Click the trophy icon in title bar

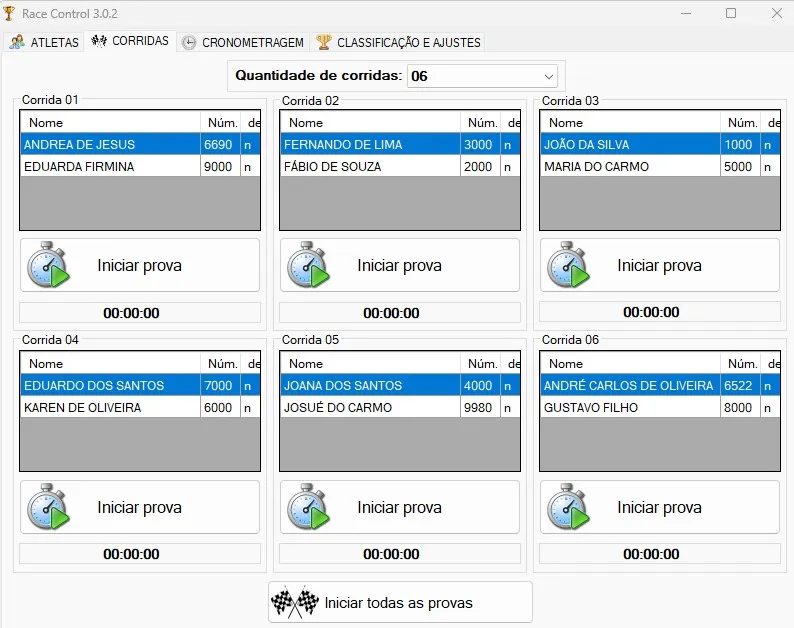10,14
